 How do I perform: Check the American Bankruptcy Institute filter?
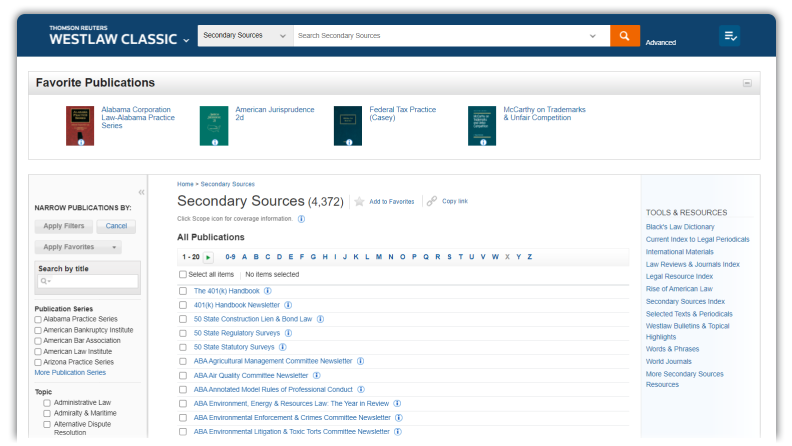(38, 330)
